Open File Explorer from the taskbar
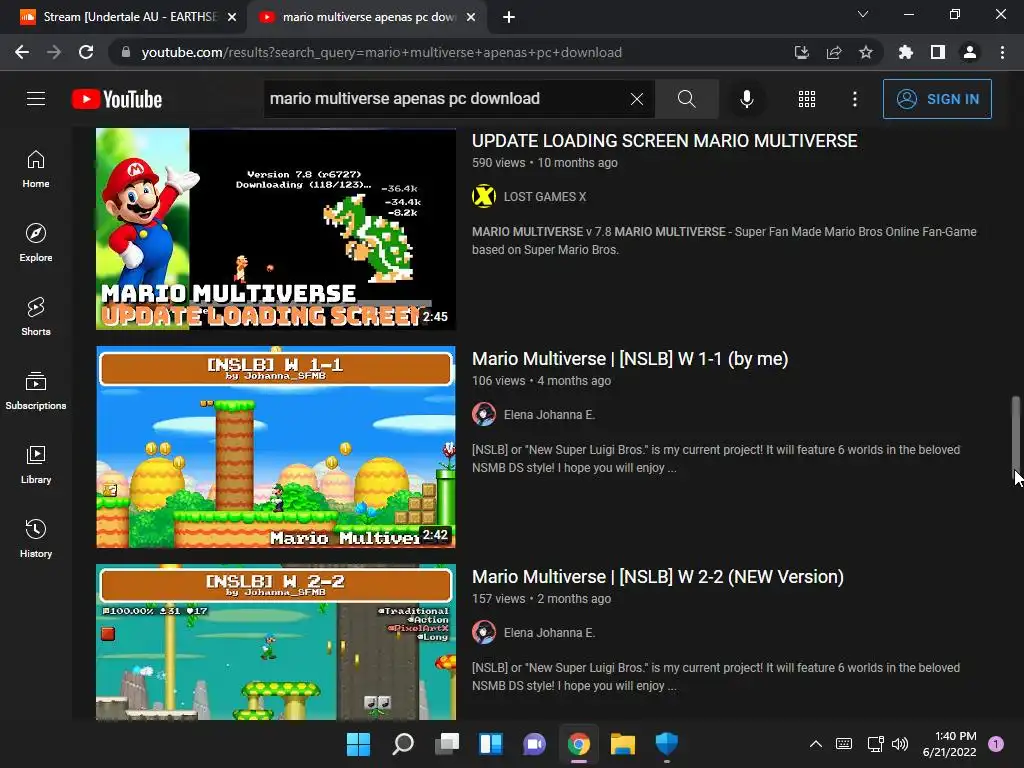The width and height of the screenshot is (1024, 768). (x=622, y=744)
